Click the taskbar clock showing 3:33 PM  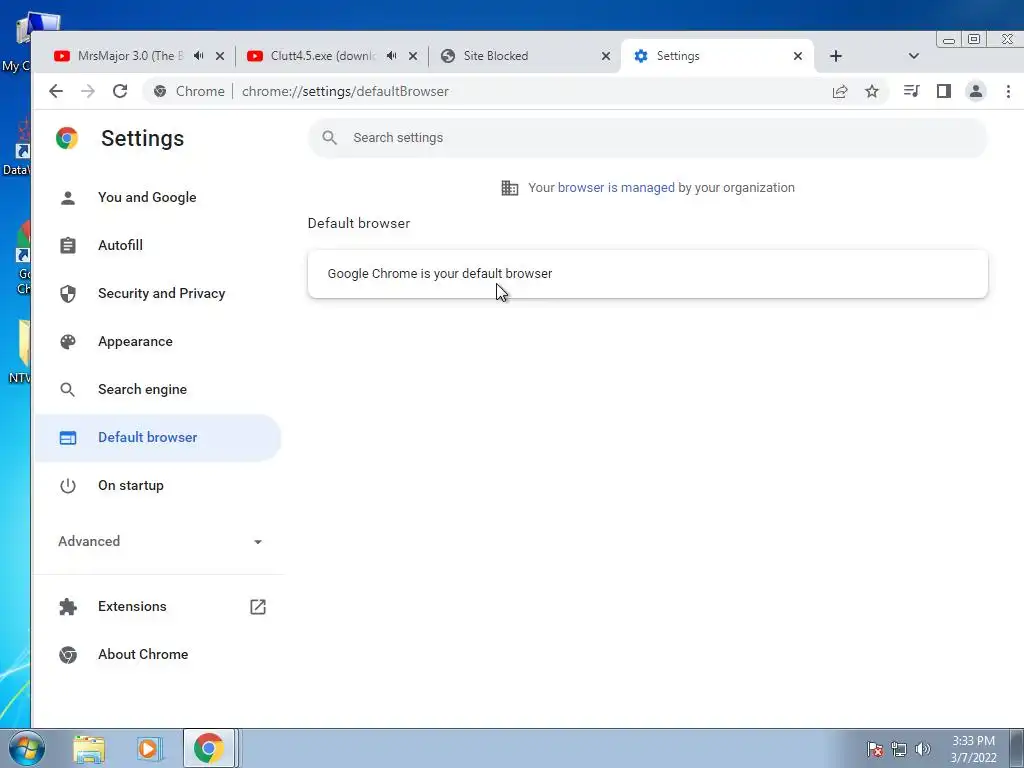[x=973, y=749]
